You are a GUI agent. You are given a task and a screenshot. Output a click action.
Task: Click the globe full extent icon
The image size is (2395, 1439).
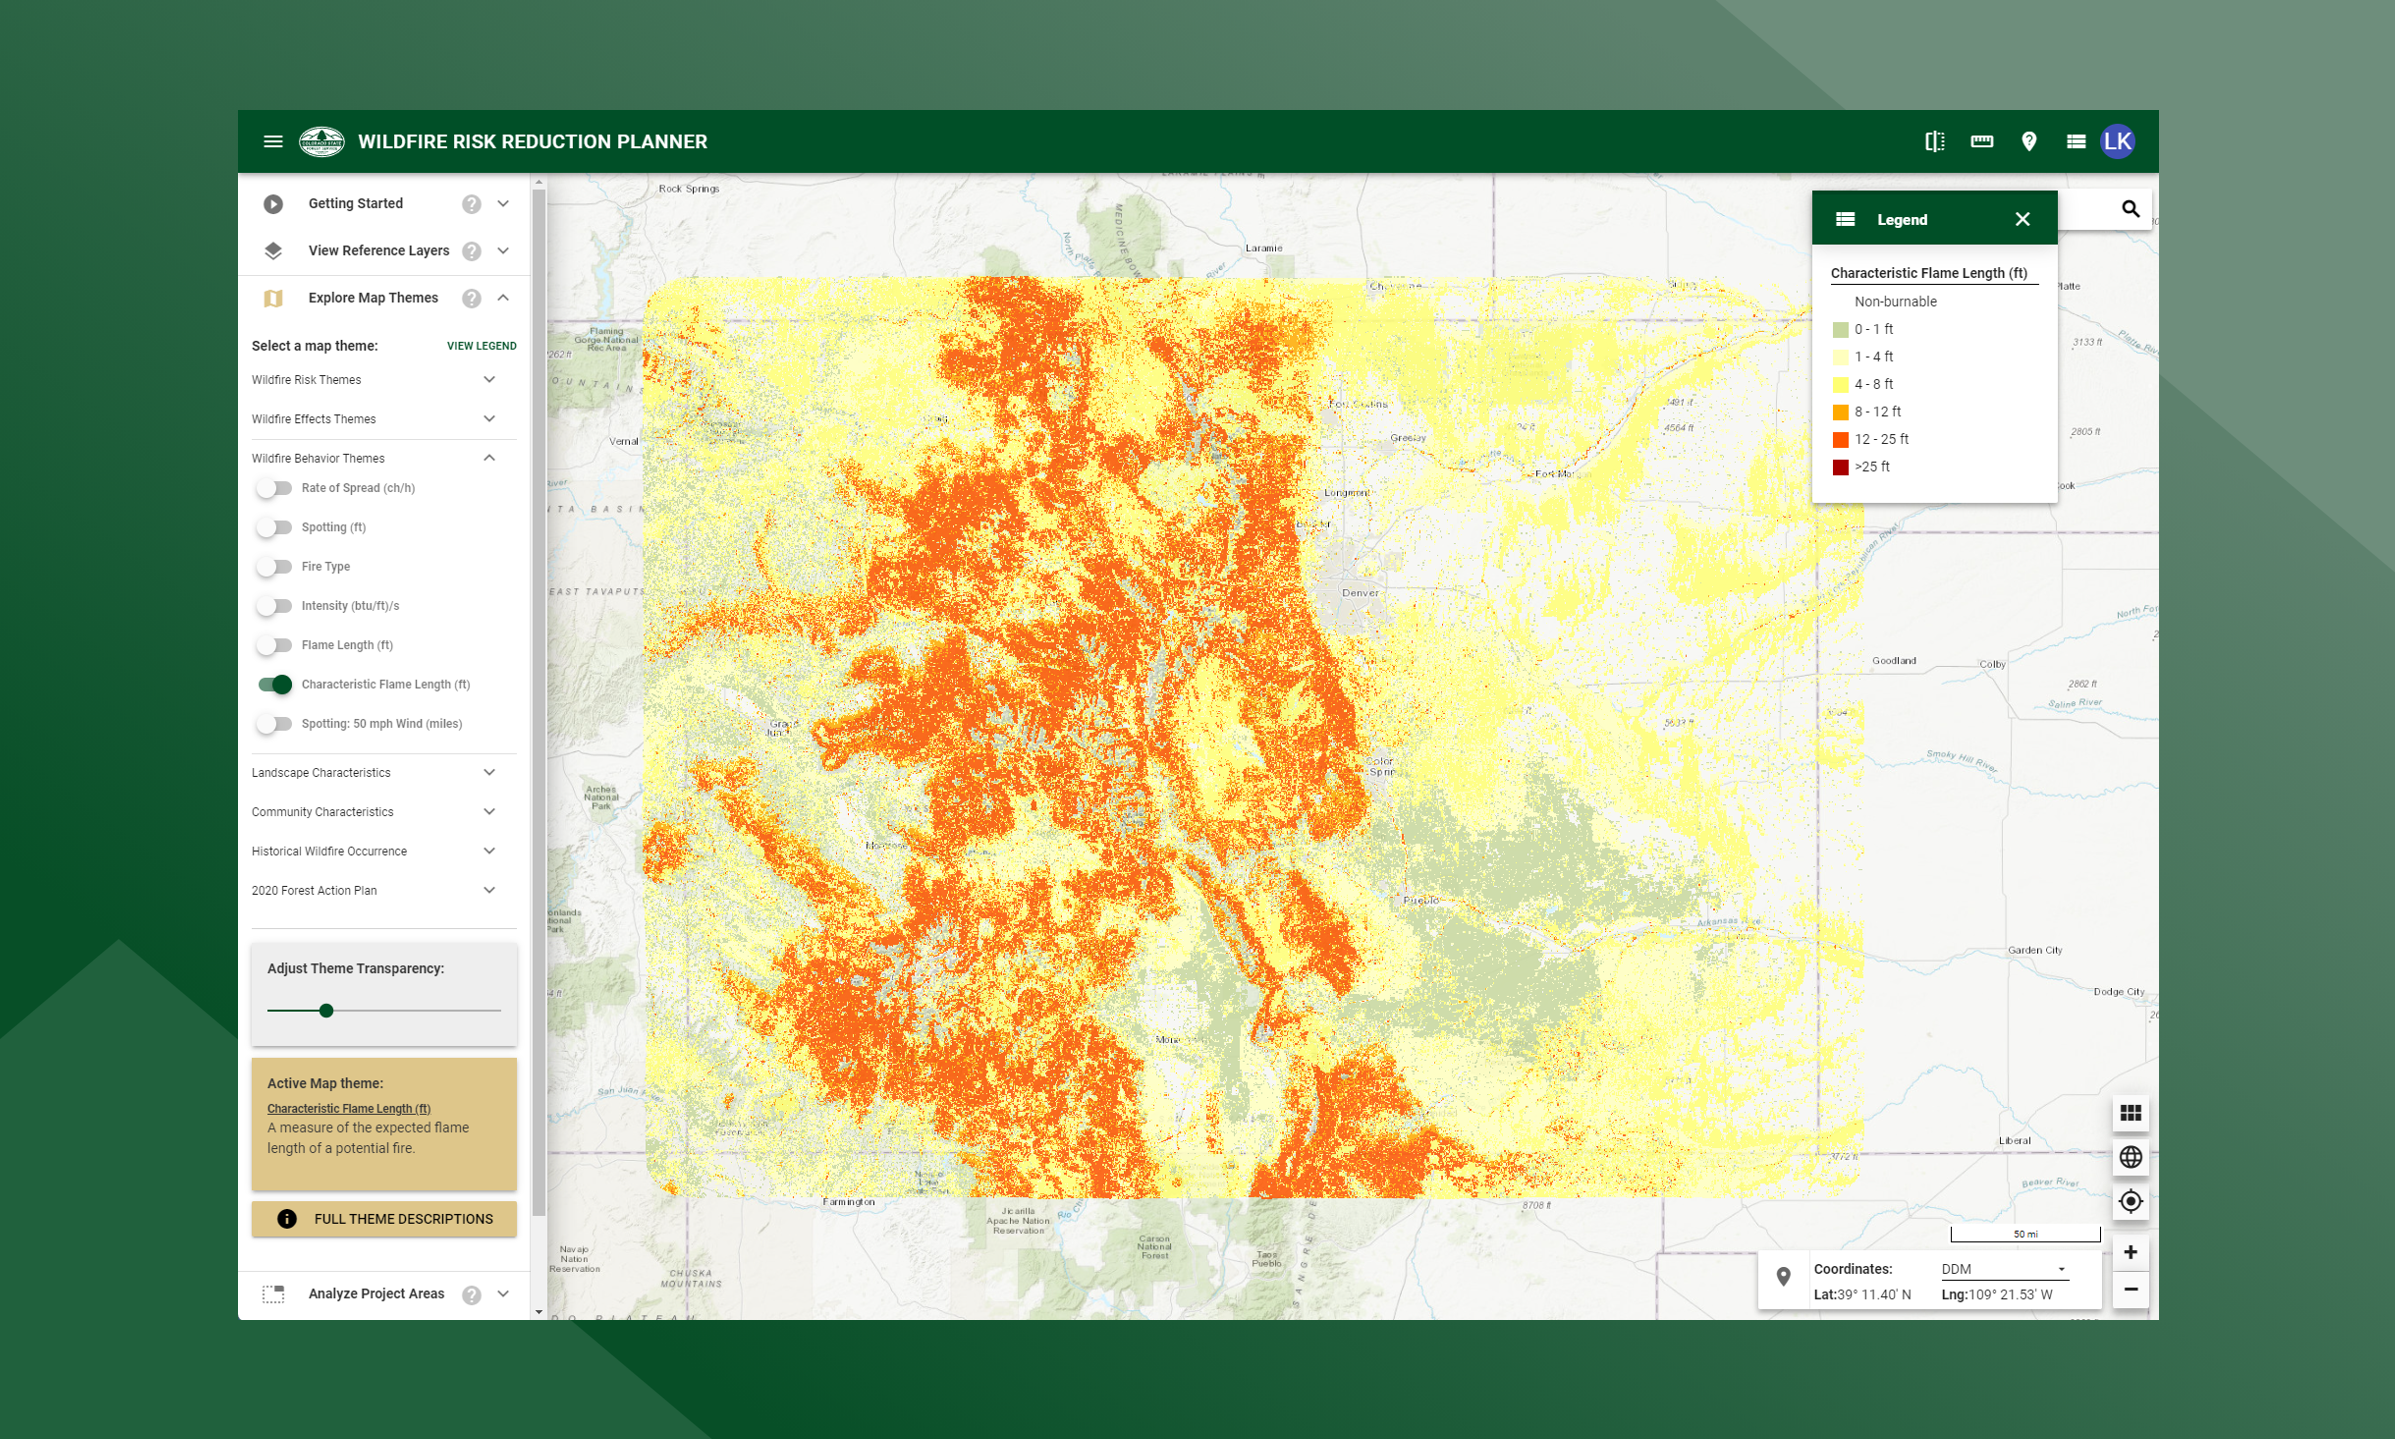pyautogui.click(x=2130, y=1157)
